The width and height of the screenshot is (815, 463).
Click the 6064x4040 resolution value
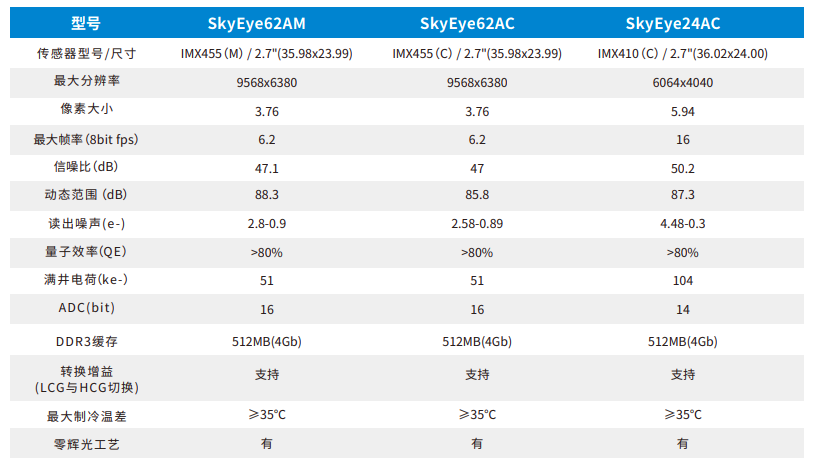click(x=683, y=82)
